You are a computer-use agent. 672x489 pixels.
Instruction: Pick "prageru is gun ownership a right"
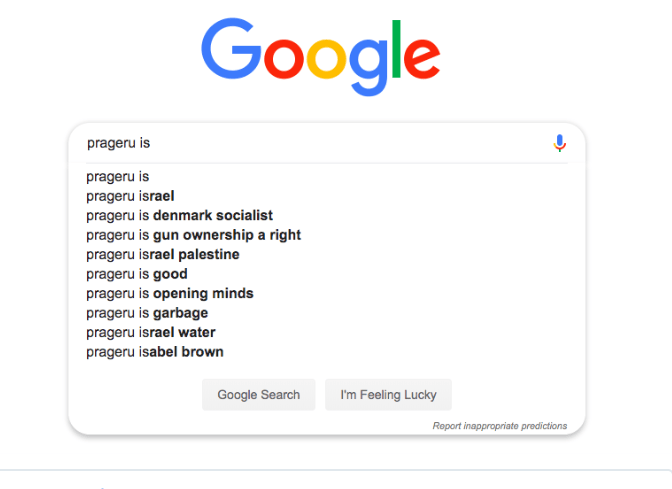(x=193, y=235)
